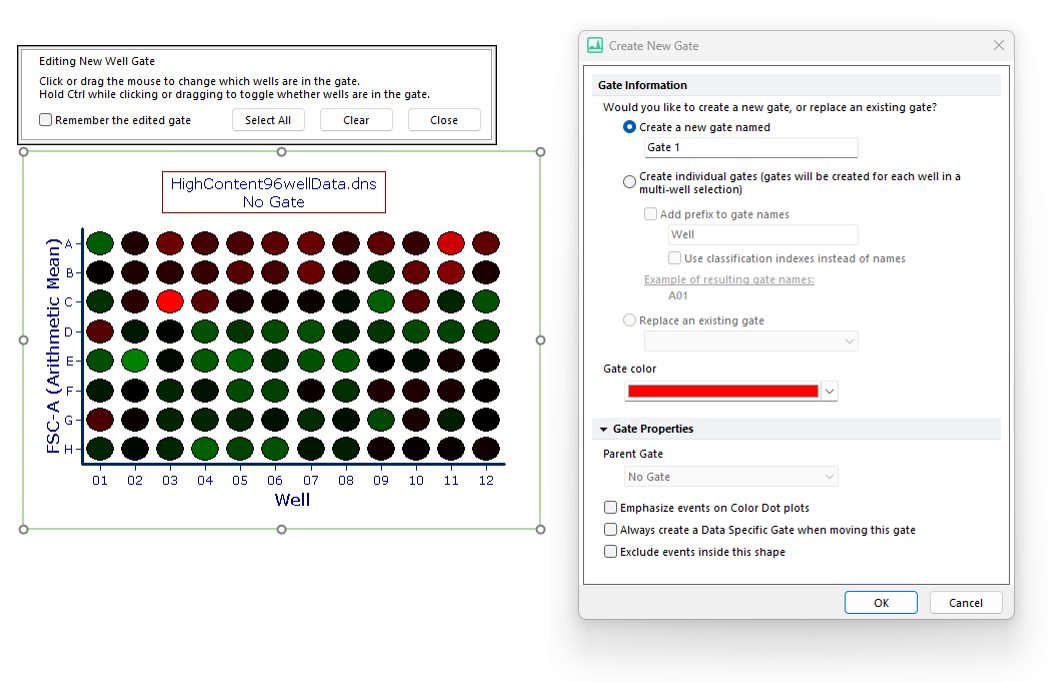Click the 'Well' x-axis title

click(292, 500)
